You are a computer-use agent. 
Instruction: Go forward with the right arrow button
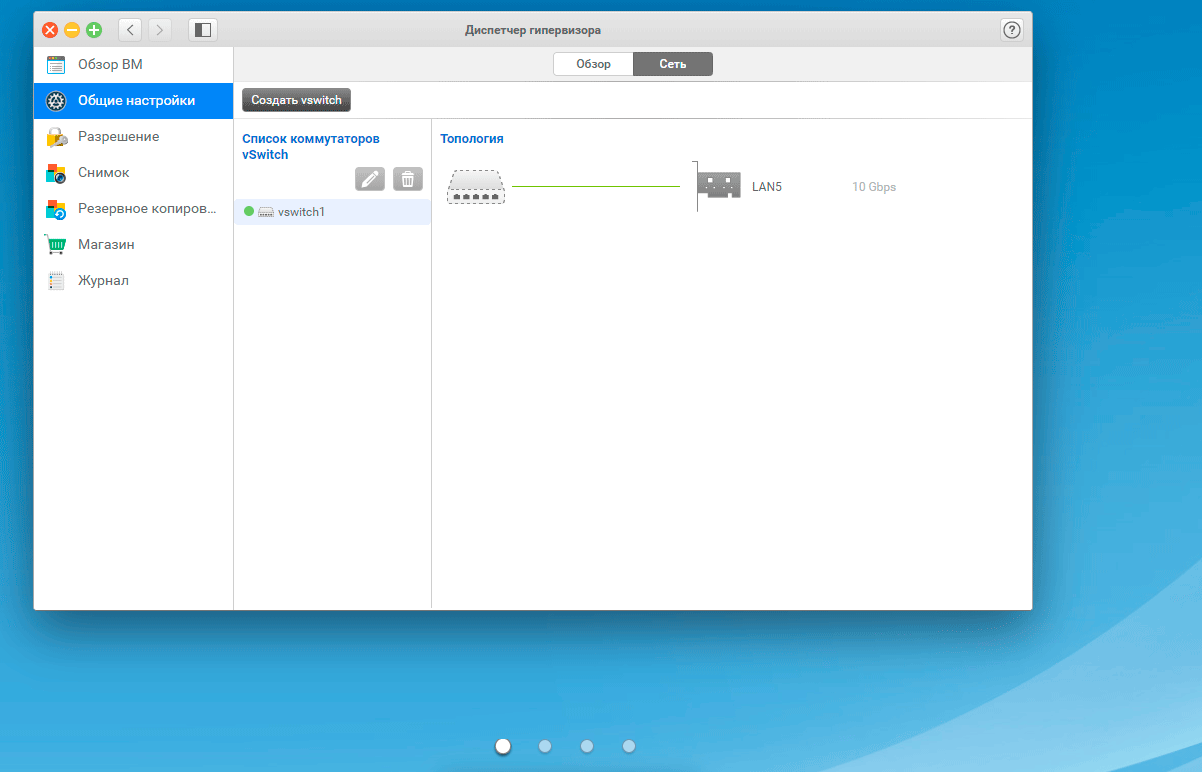[160, 30]
